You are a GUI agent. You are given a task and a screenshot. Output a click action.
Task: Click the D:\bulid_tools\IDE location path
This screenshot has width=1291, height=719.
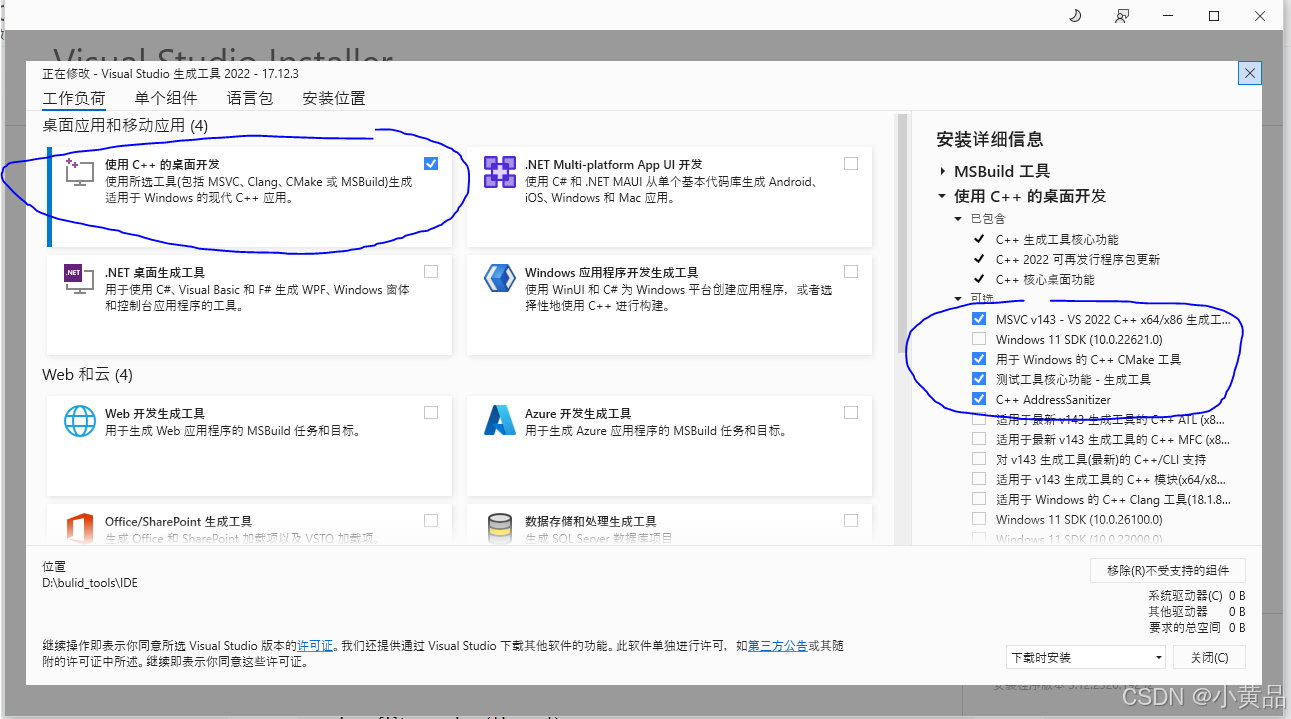(x=90, y=582)
